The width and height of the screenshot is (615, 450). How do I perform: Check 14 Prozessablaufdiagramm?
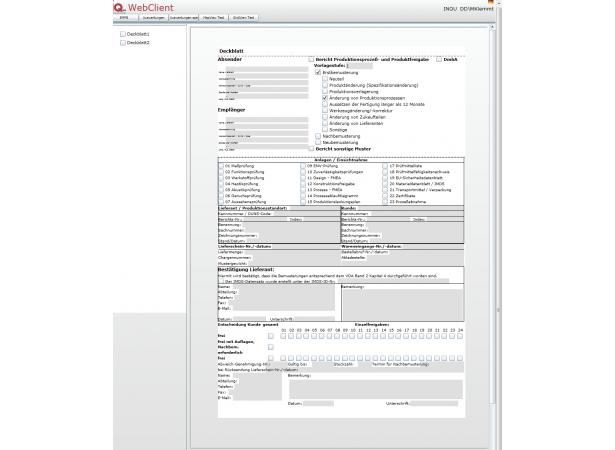303,195
